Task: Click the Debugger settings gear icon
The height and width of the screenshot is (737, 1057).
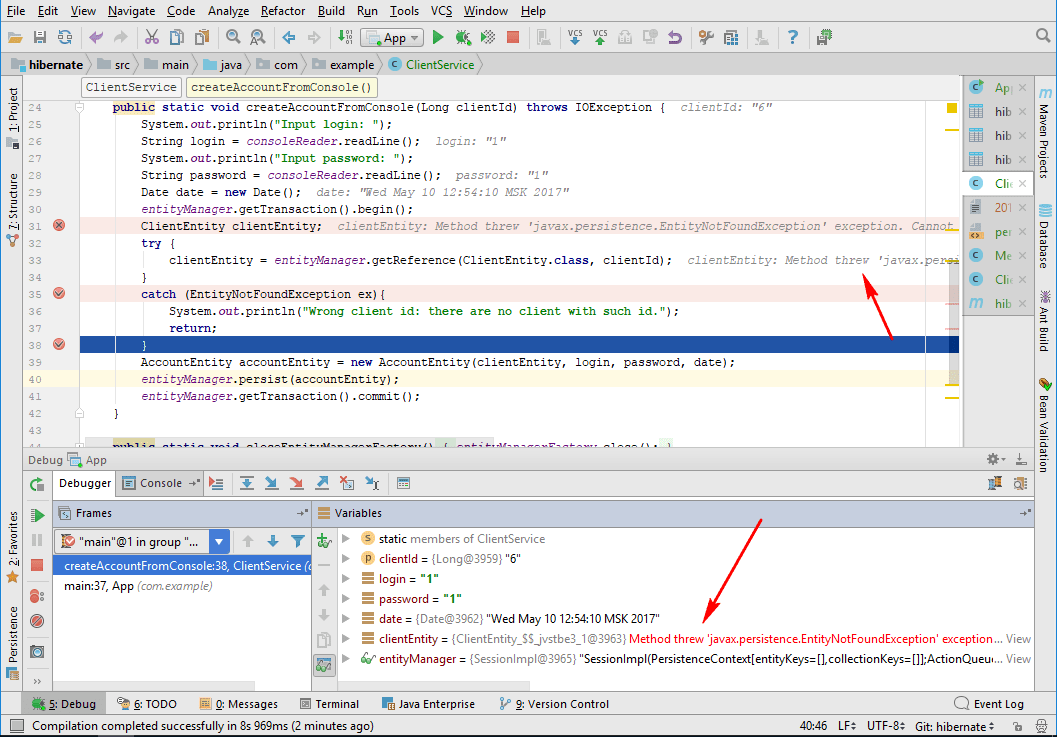Action: tap(994, 459)
